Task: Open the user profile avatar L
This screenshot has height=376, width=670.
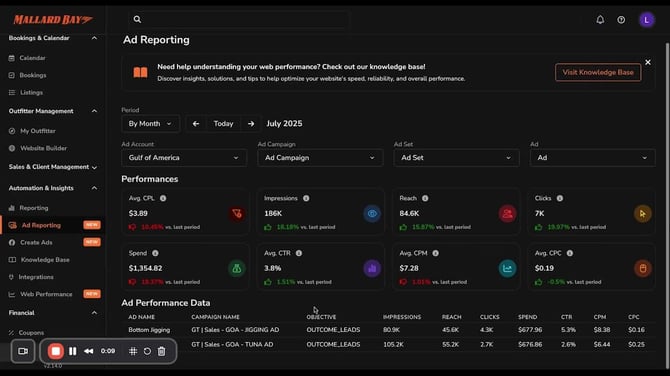Action: [x=646, y=20]
